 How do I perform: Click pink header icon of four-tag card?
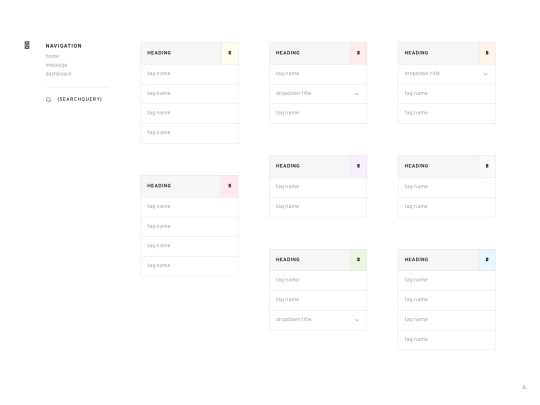[230, 186]
